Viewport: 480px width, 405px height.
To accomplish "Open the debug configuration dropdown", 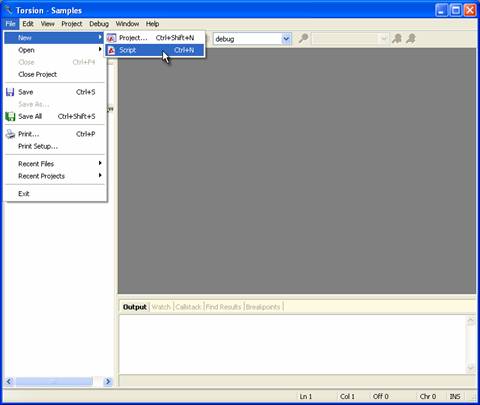I will coord(286,39).
